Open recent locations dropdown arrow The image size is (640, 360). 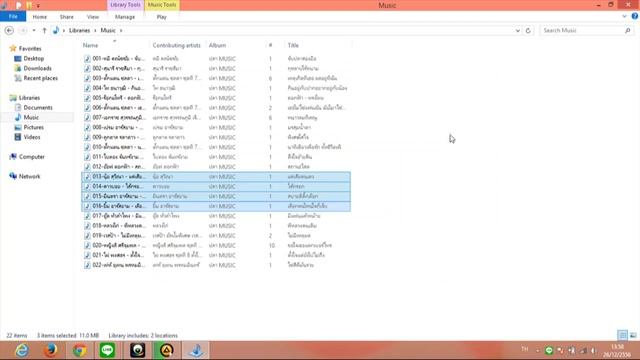(x=34, y=31)
